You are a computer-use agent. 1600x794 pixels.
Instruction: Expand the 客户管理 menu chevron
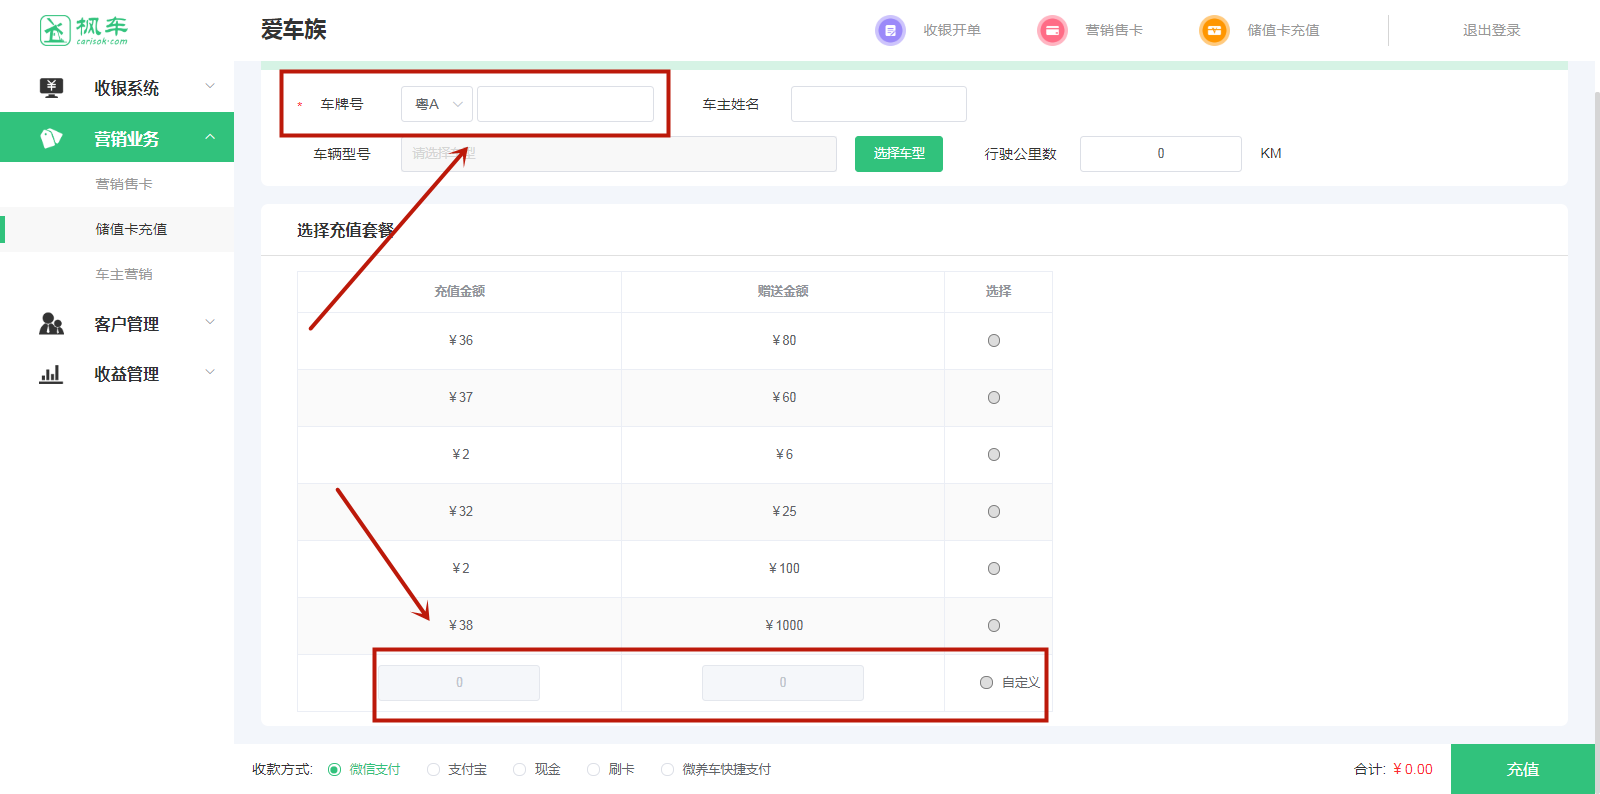click(x=210, y=322)
